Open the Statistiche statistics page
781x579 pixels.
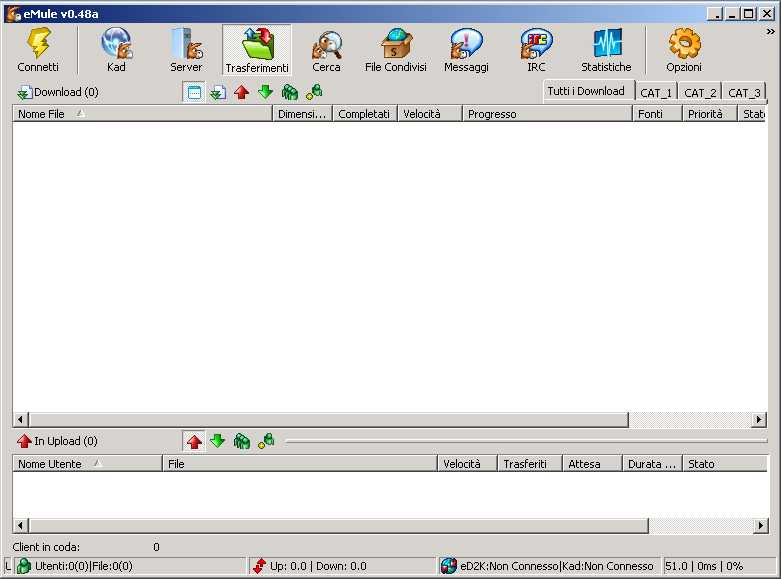(606, 50)
